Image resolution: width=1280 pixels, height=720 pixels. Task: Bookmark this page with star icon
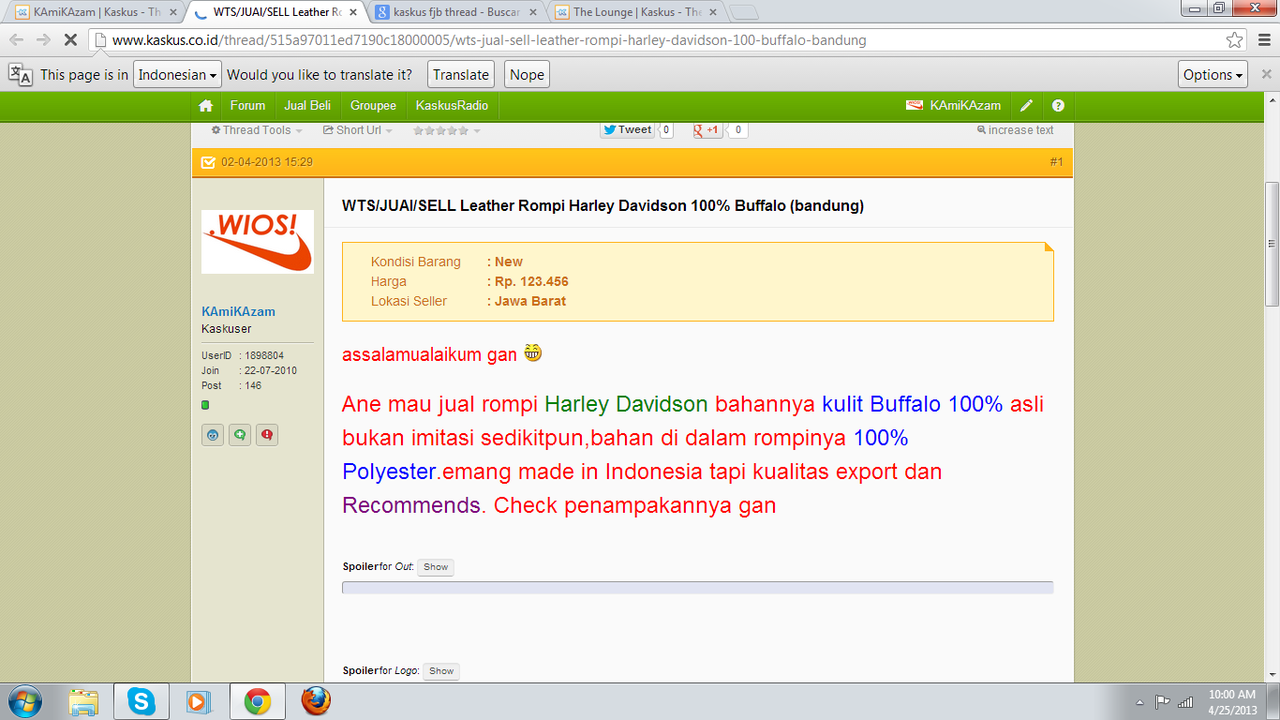(x=1235, y=41)
